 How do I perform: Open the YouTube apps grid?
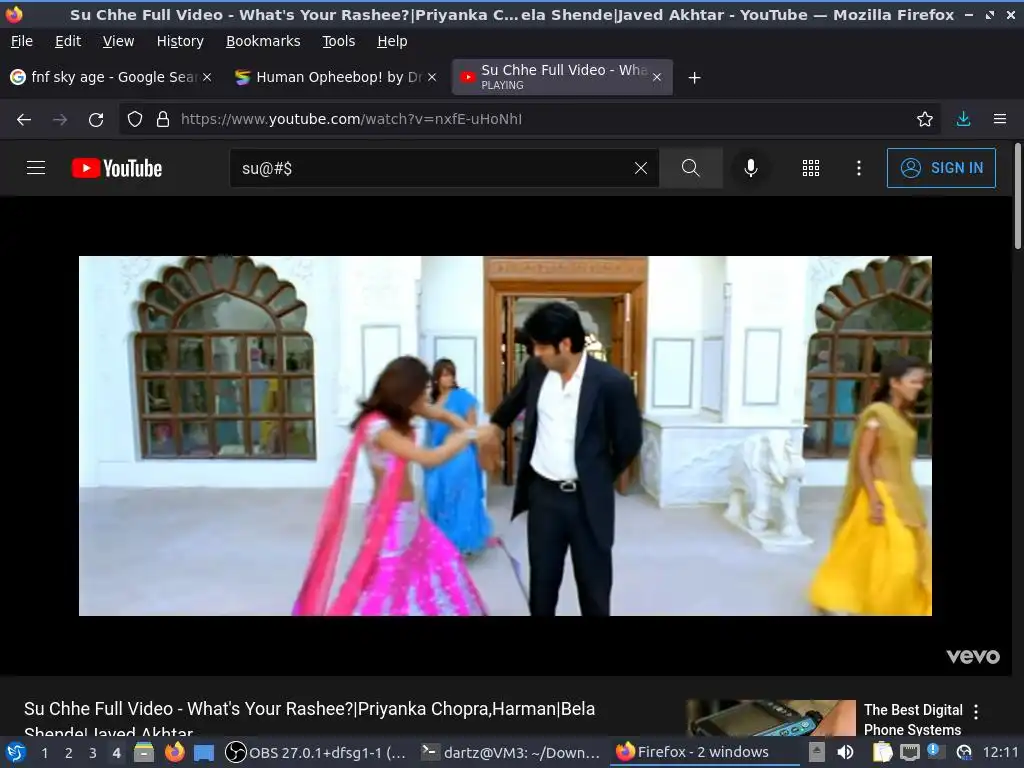coord(810,168)
